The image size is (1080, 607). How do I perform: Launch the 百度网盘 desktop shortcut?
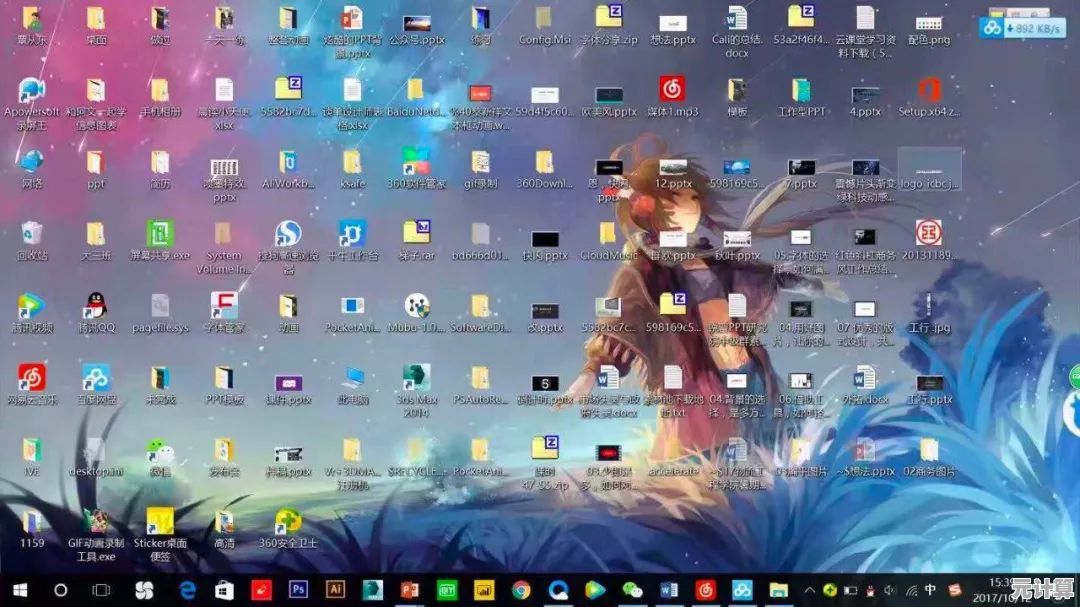[96, 378]
